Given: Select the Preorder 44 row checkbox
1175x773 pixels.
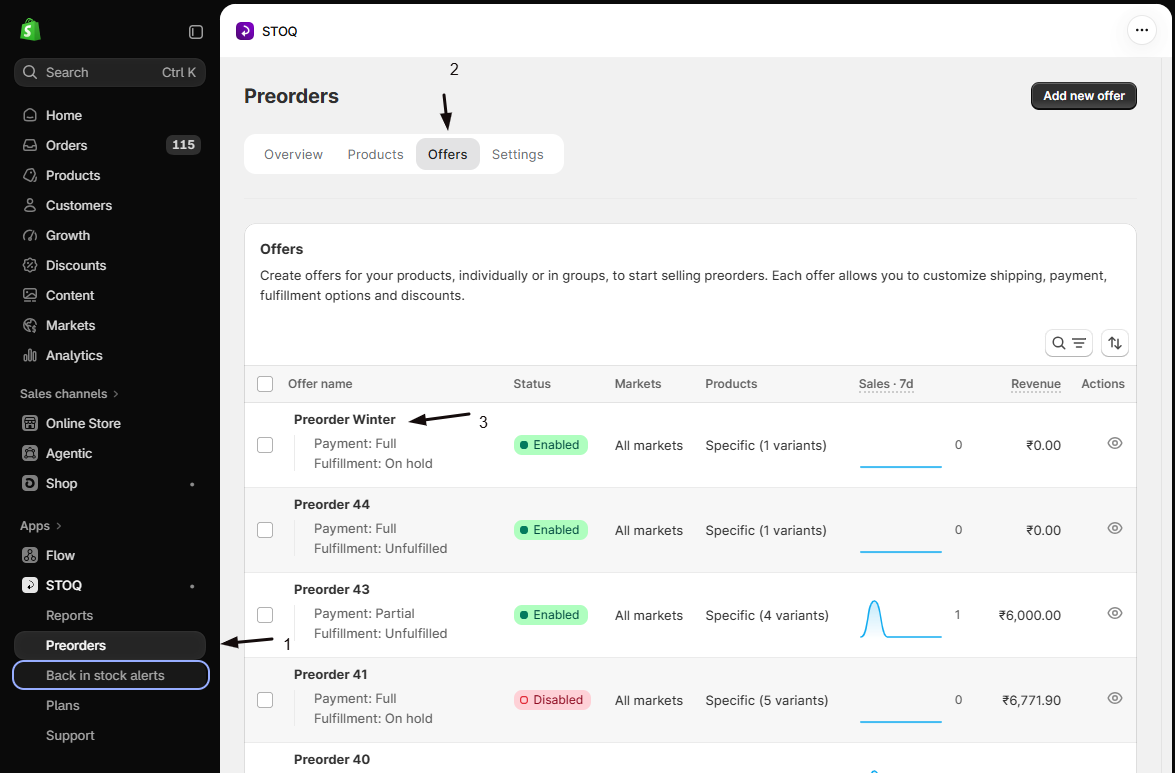Looking at the screenshot, I should point(265,530).
